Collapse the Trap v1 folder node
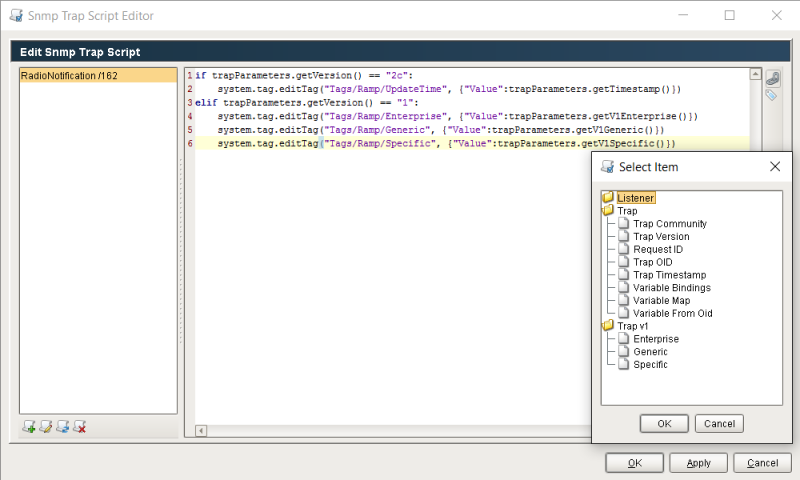Image resolution: width=800 pixels, height=480 pixels. coord(608,326)
